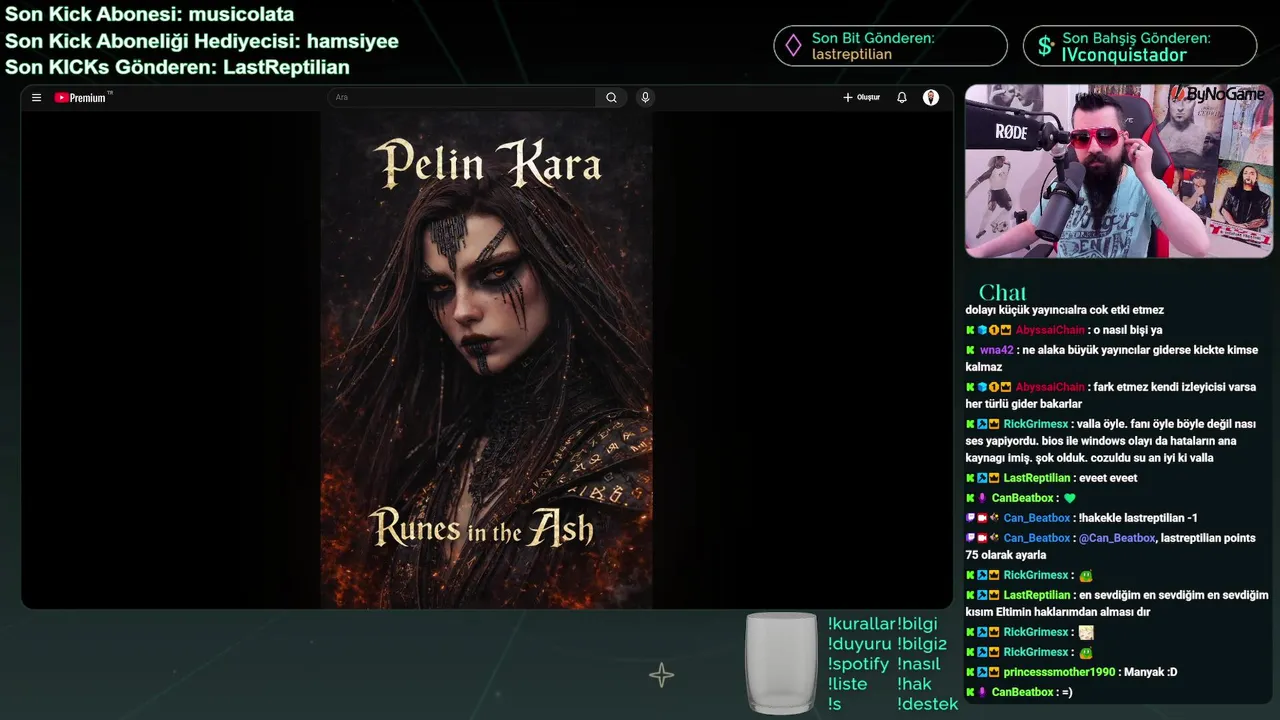Click the search magnifier button
1280x720 pixels.
611,97
